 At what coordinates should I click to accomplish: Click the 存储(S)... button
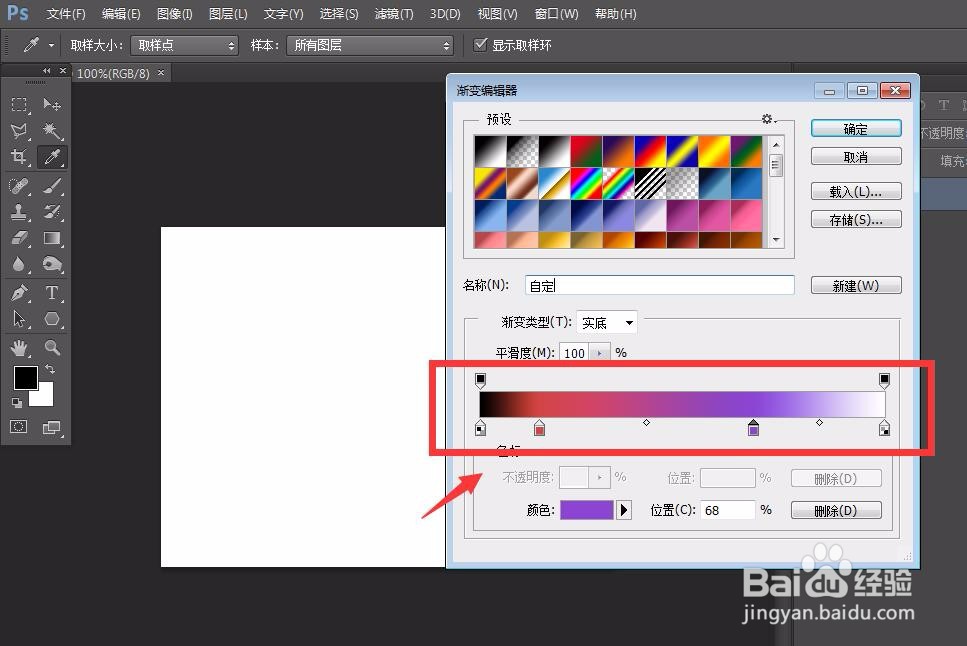pyautogui.click(x=856, y=219)
